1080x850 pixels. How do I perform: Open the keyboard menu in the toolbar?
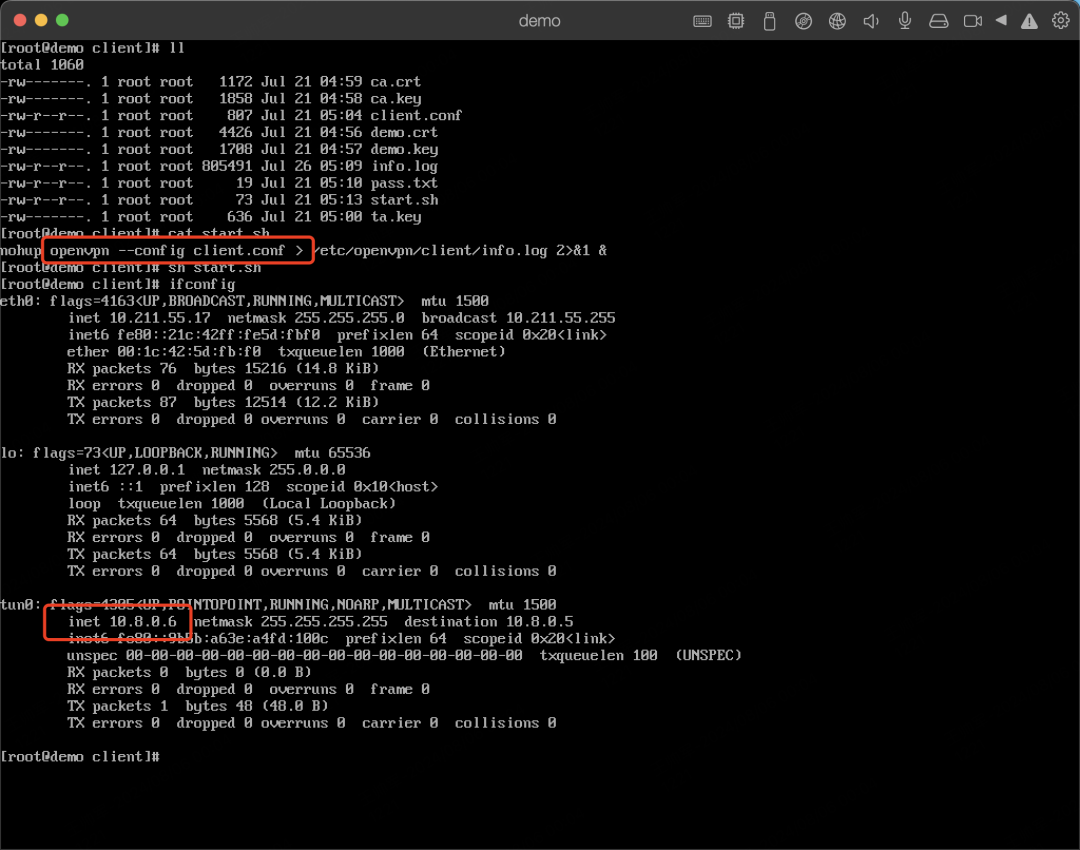point(703,21)
